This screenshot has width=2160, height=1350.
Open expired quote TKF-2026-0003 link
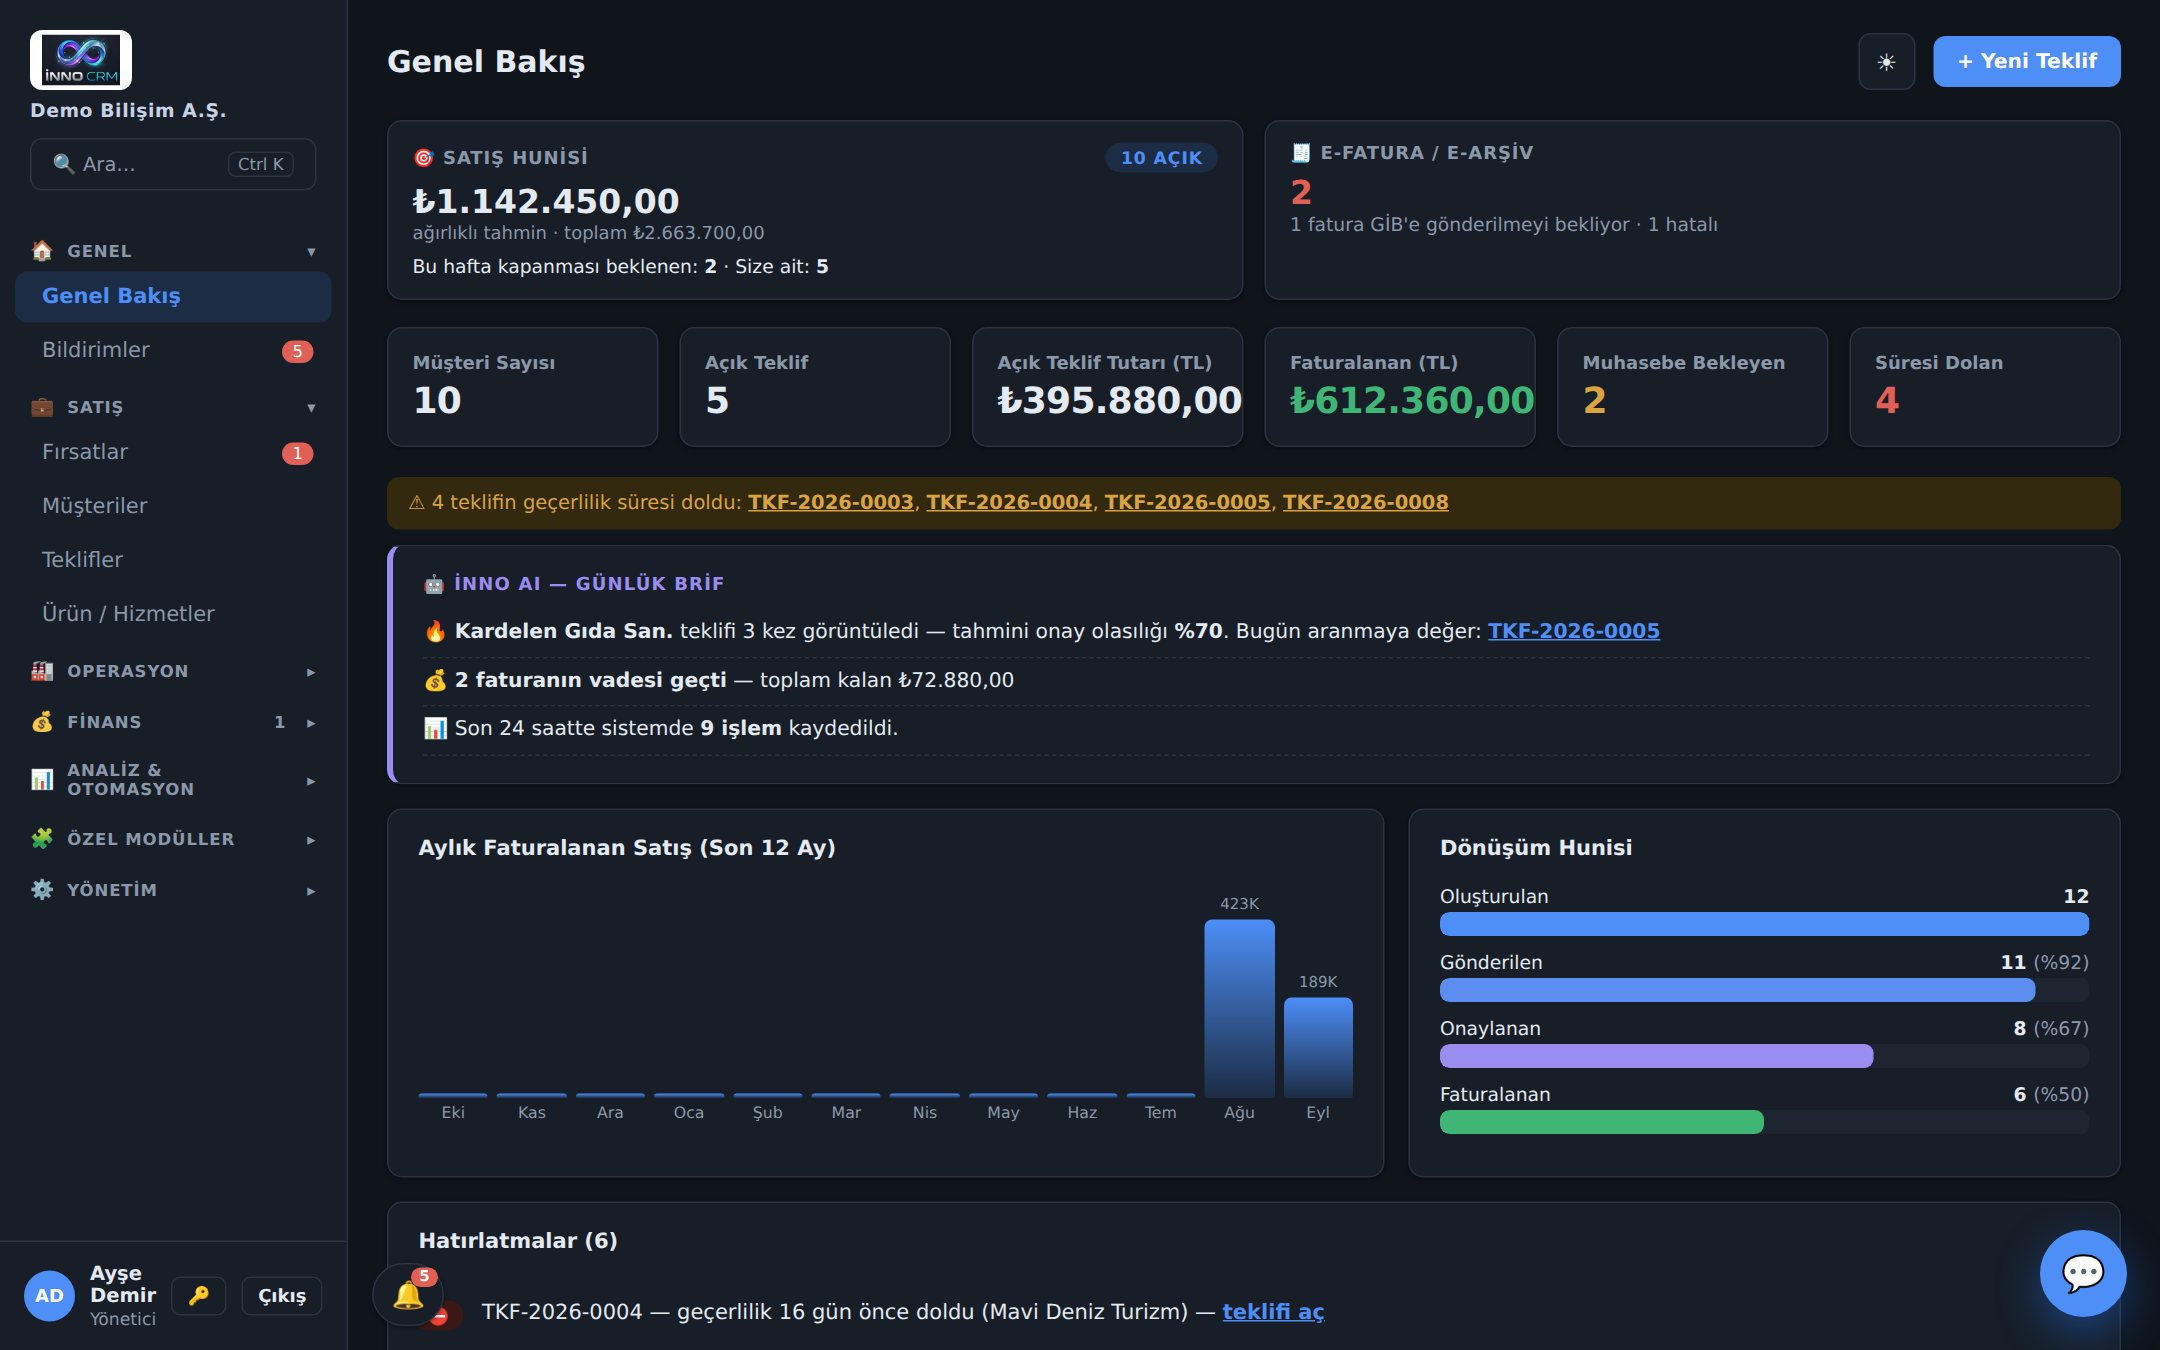(831, 503)
